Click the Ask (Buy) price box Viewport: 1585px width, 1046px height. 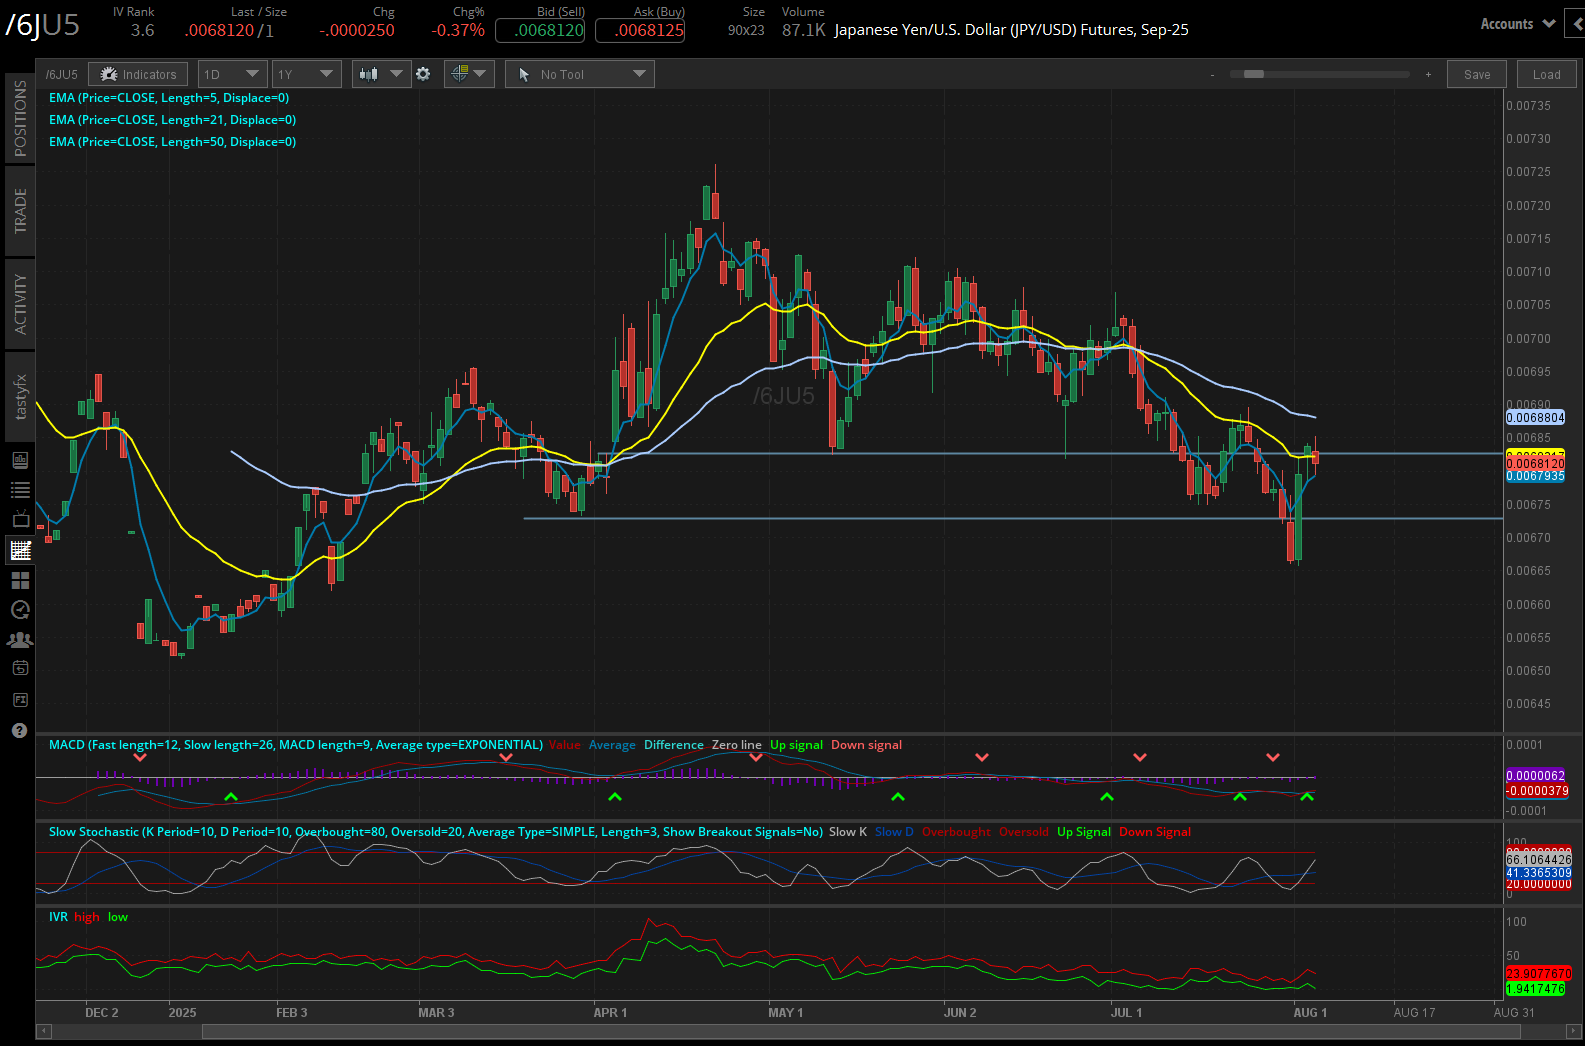pos(640,30)
